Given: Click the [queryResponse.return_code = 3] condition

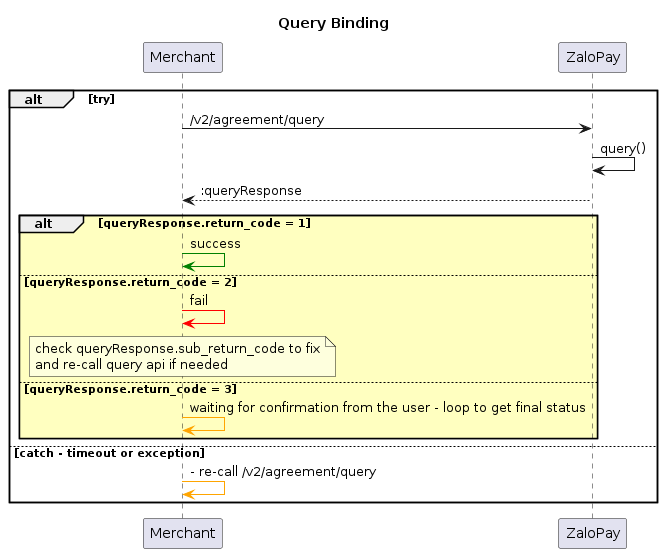Looking at the screenshot, I should (131, 389).
